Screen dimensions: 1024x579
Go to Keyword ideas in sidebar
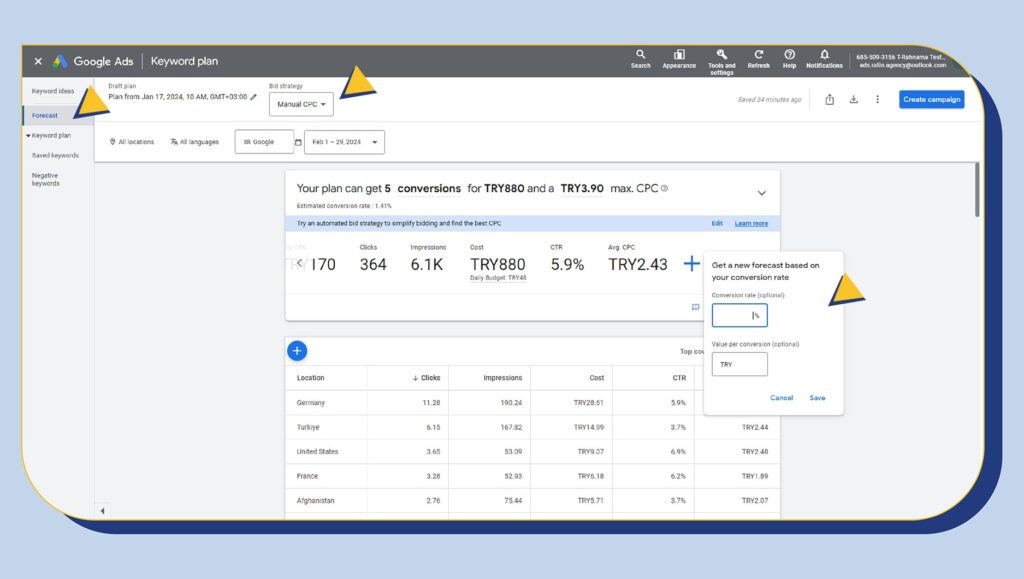[x=53, y=91]
